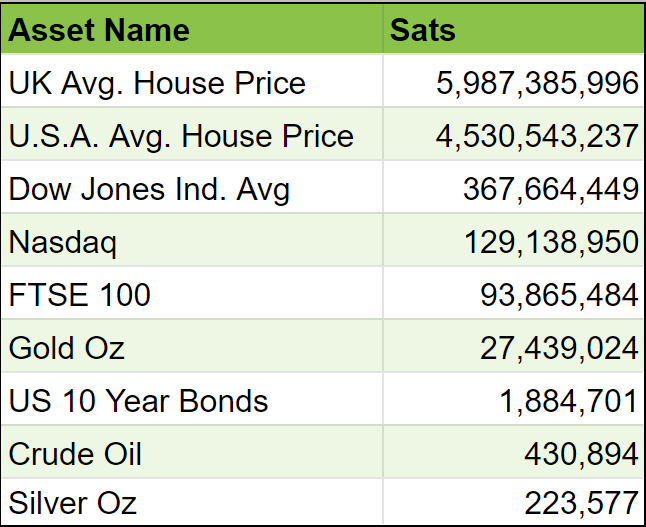The width and height of the screenshot is (646, 527).
Task: Select the cell containing 129,138,950
Action: click(550, 242)
